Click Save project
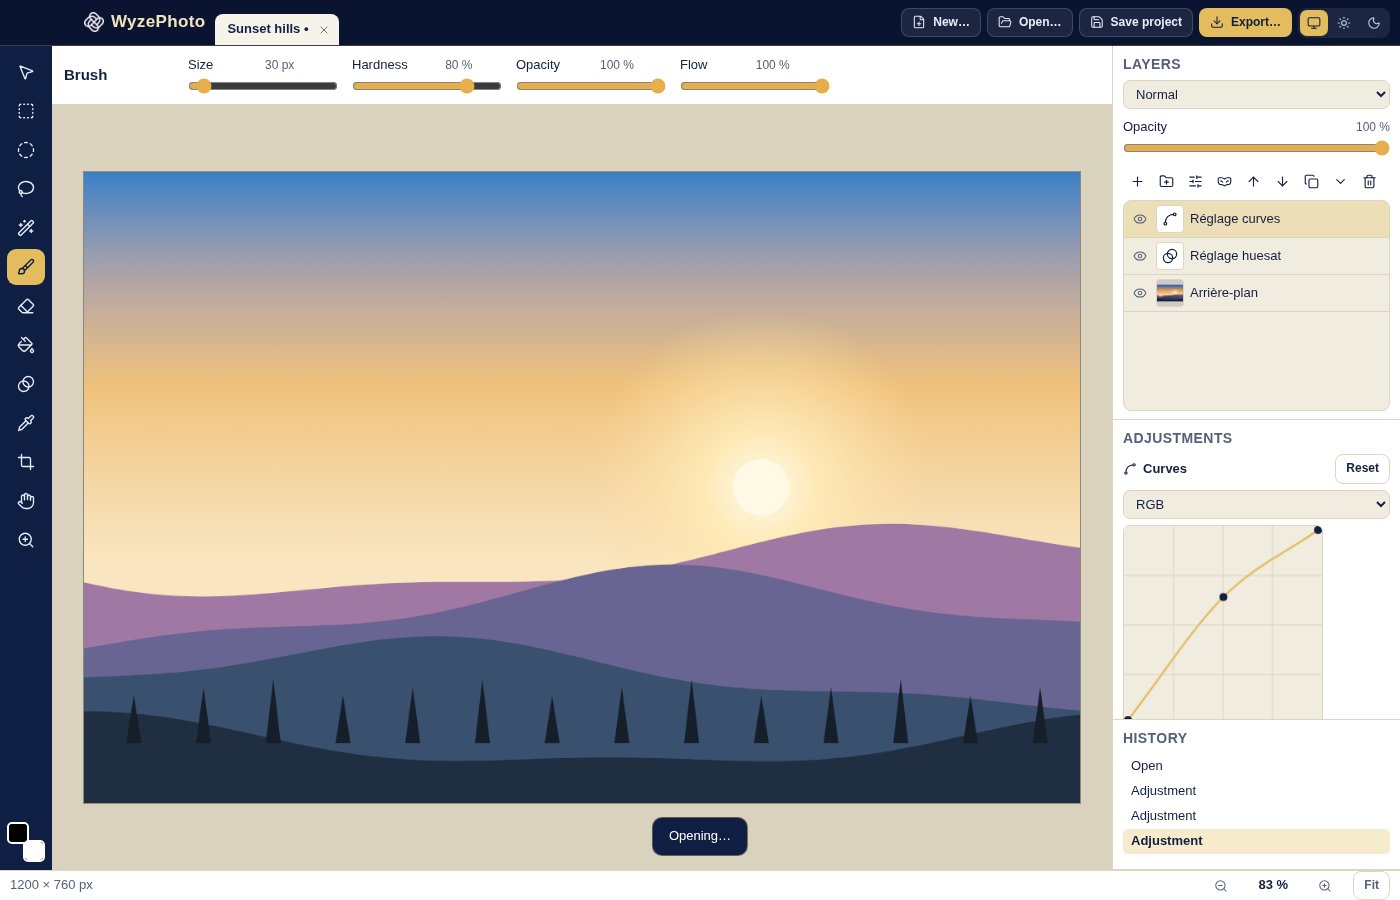The width and height of the screenshot is (1400, 900). 1136,22
